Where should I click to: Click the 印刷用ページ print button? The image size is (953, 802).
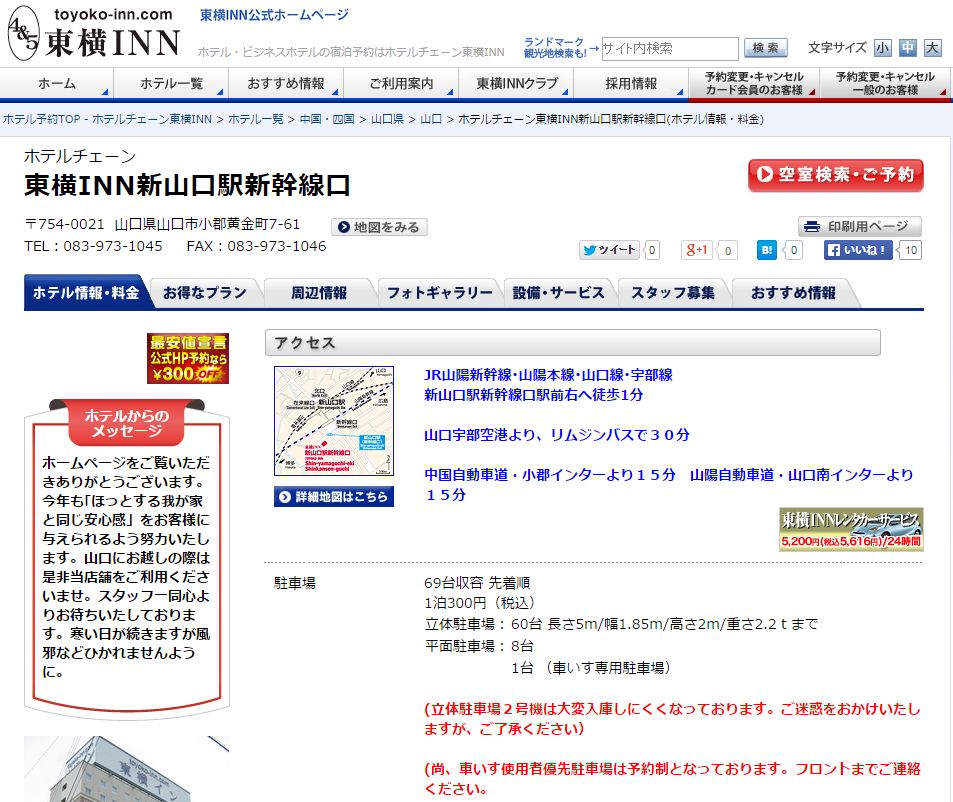[x=859, y=226]
